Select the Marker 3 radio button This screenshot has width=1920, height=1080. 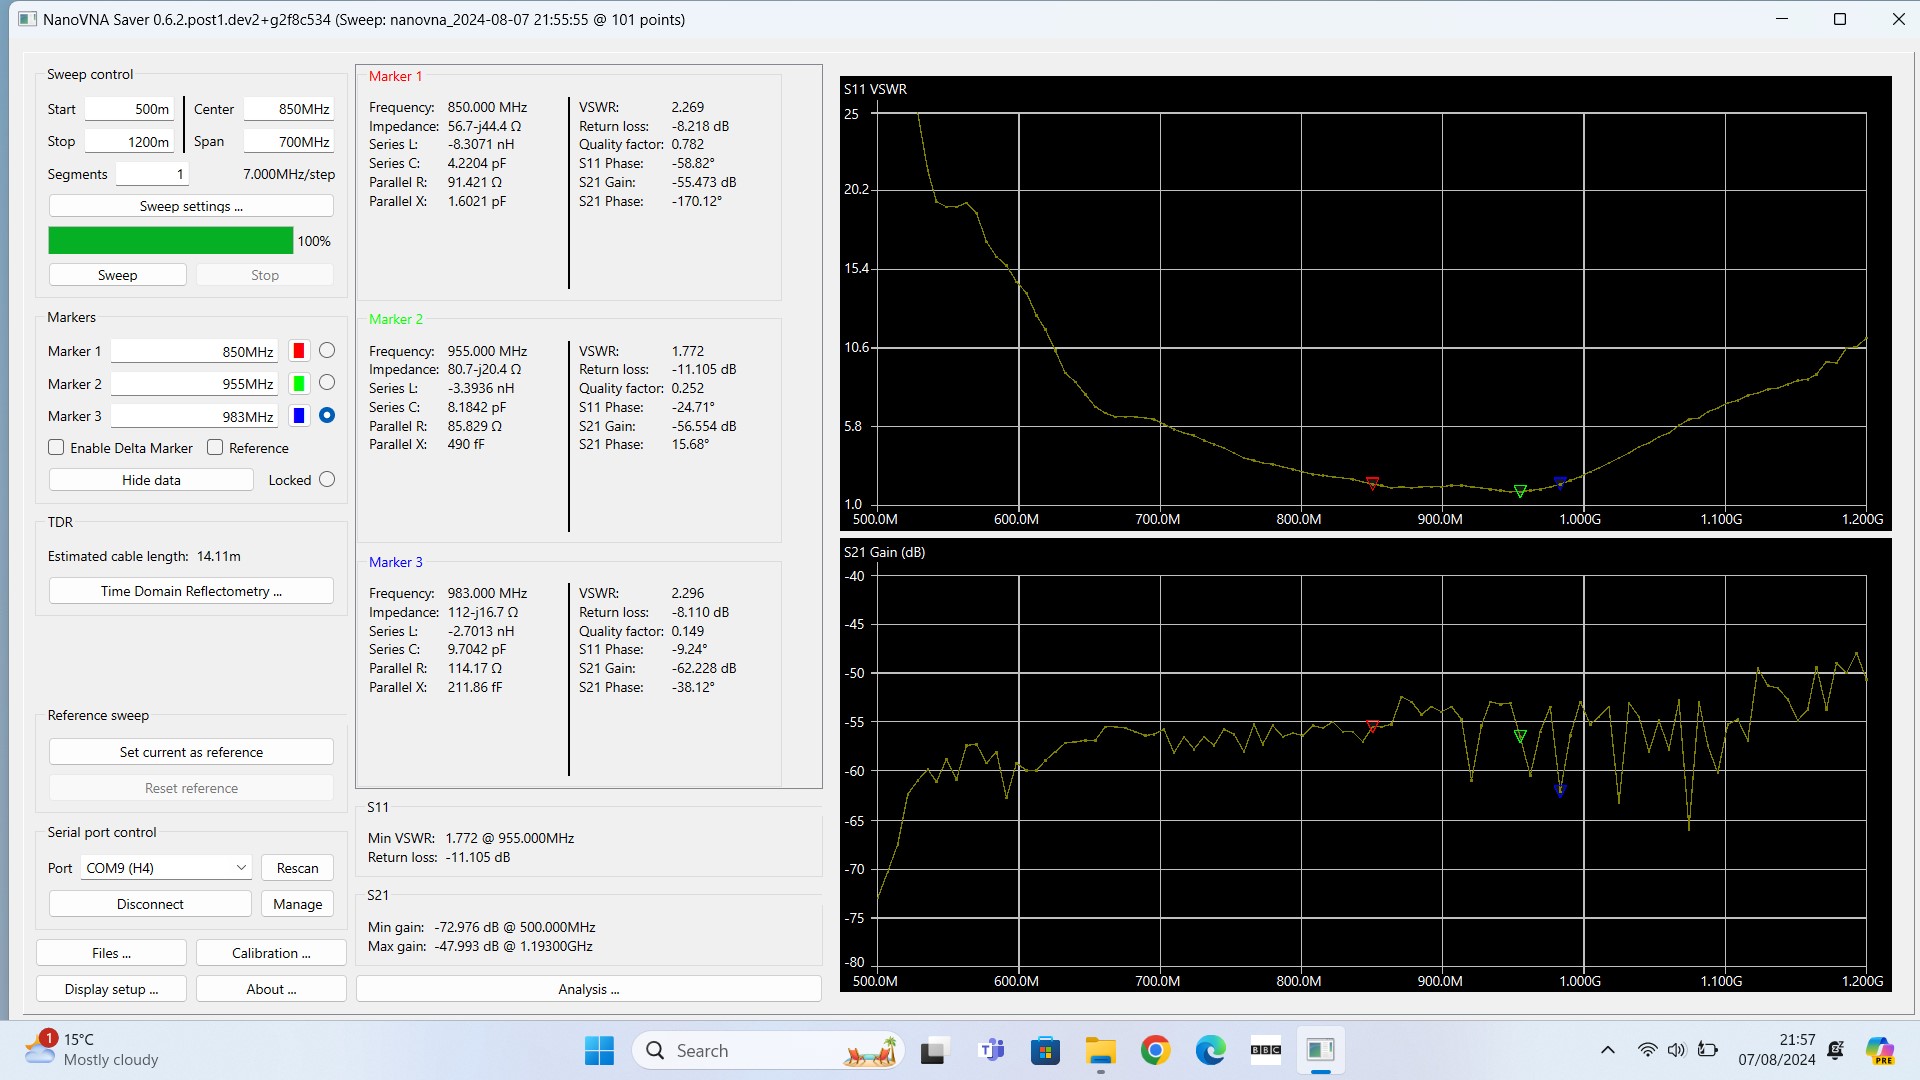327,415
